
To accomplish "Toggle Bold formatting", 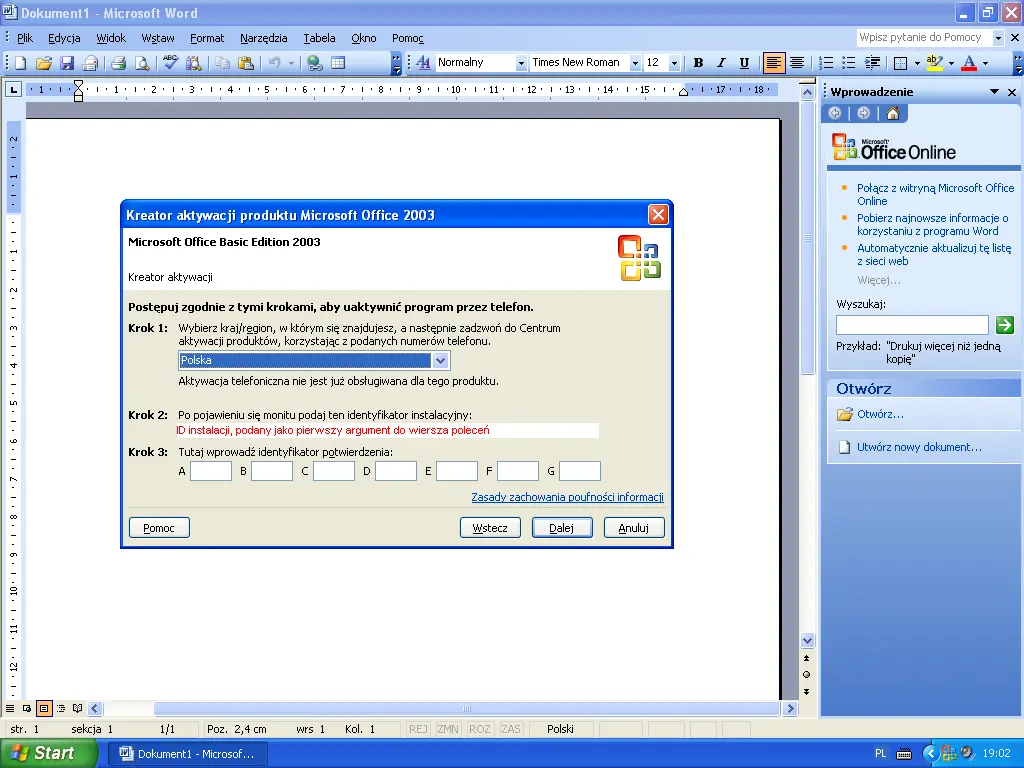I will [698, 63].
